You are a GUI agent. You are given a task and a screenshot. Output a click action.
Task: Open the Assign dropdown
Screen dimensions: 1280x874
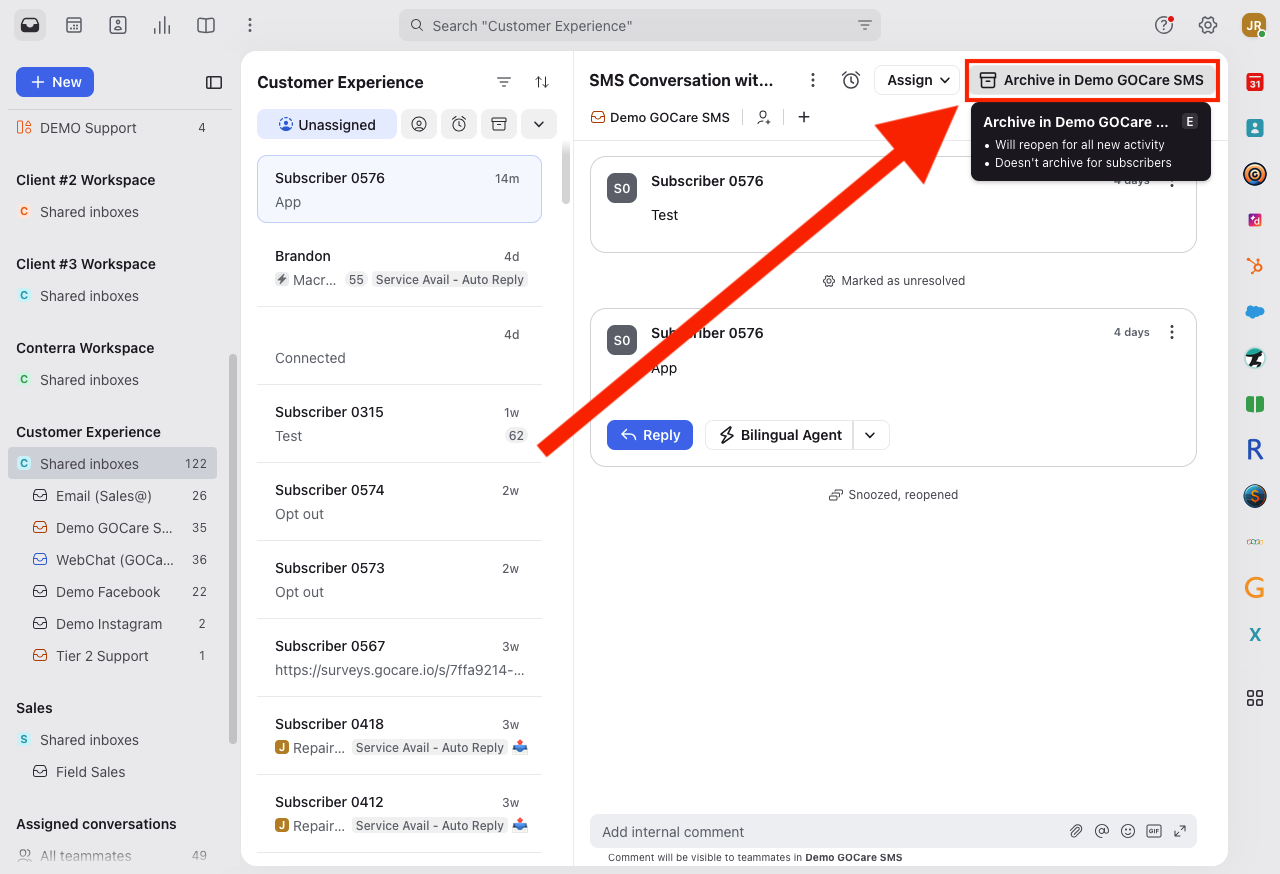point(917,80)
